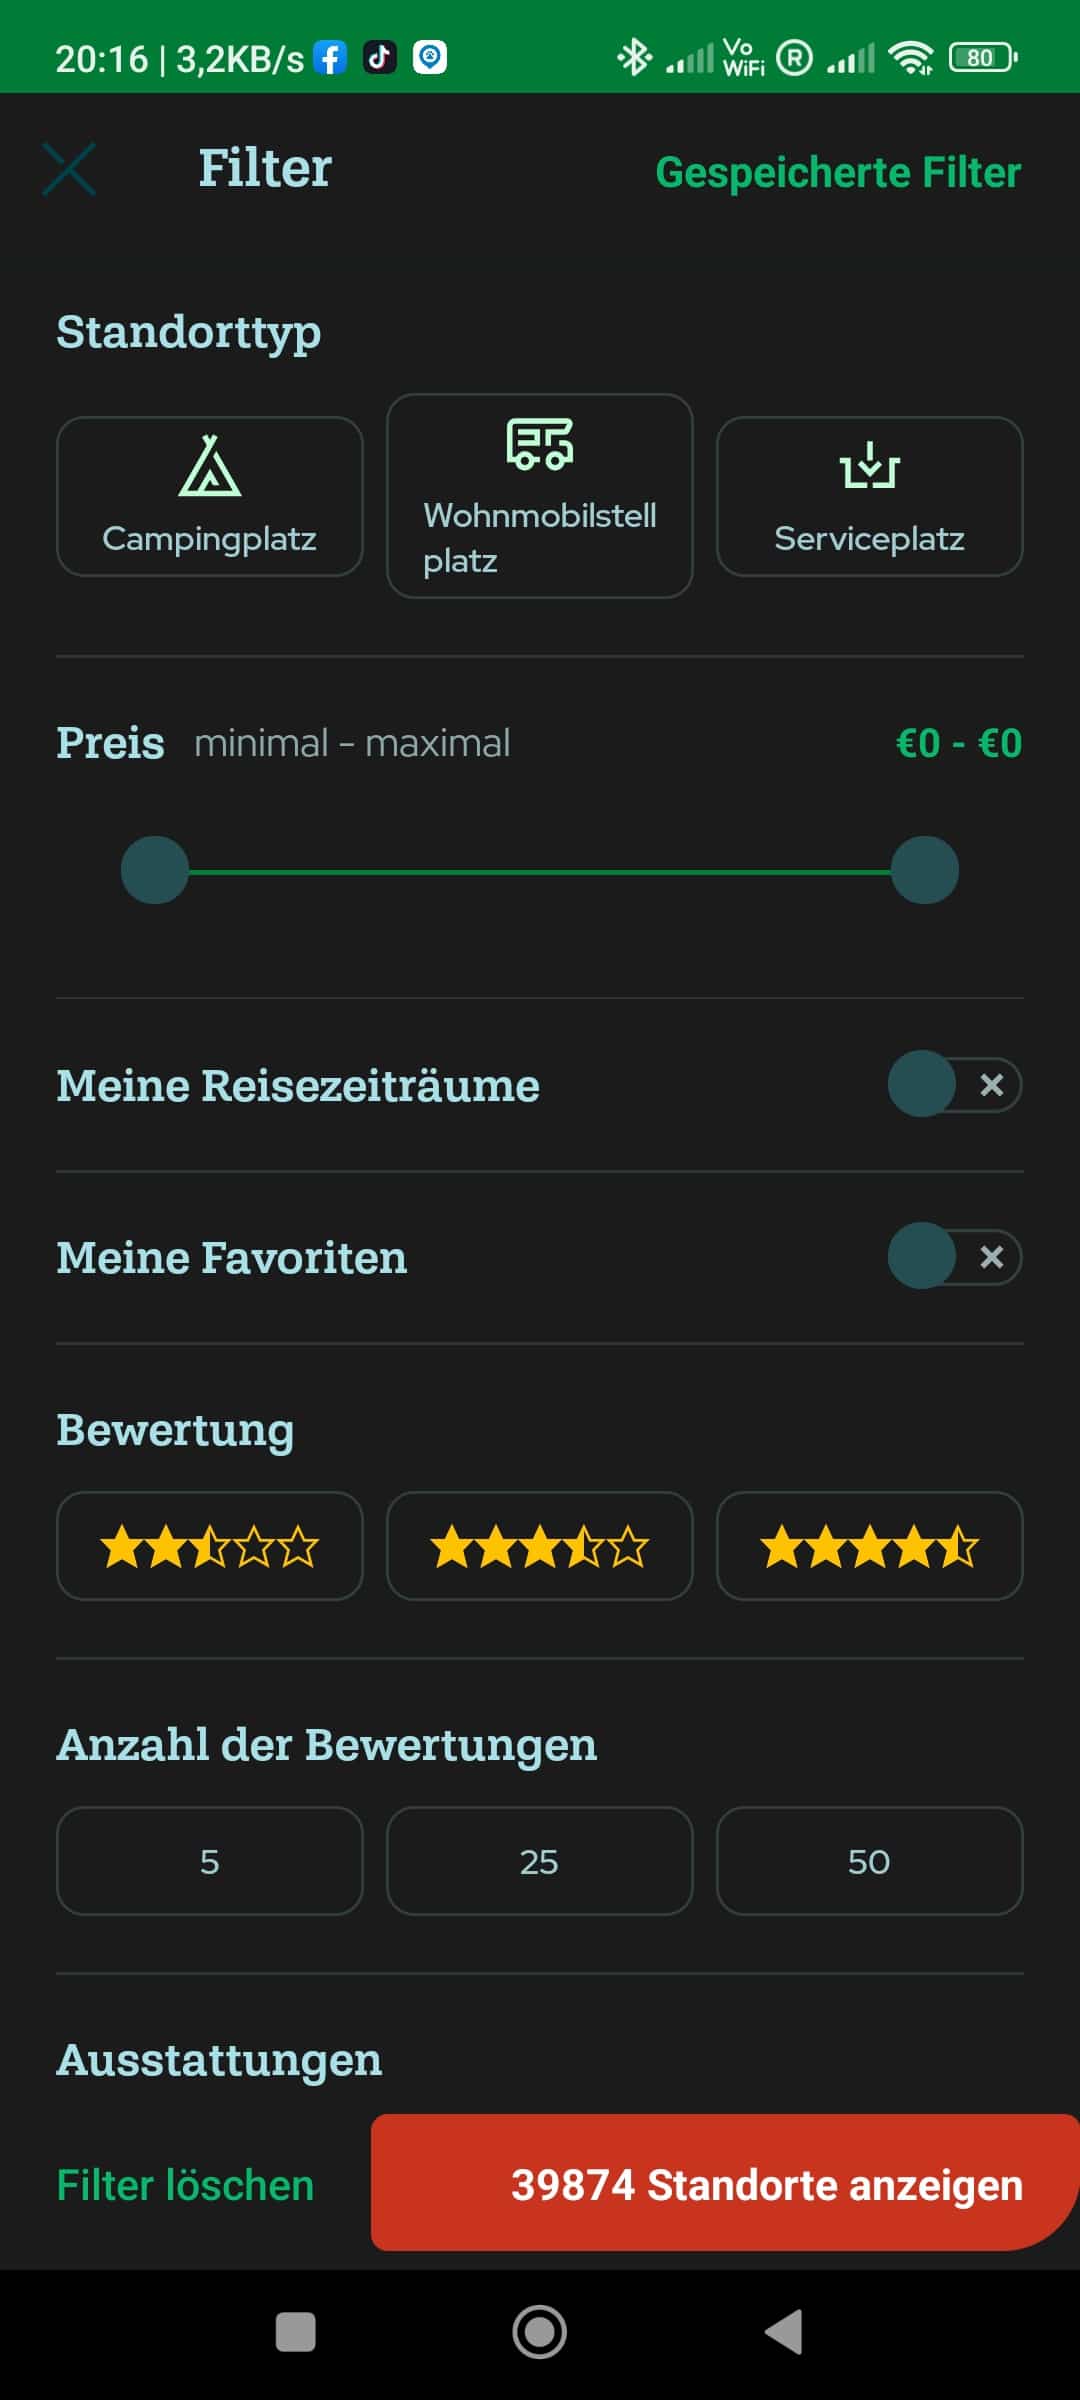Screen dimensions: 1080x2400
Task: Choose 25 as minimum review count
Action: (540, 1861)
